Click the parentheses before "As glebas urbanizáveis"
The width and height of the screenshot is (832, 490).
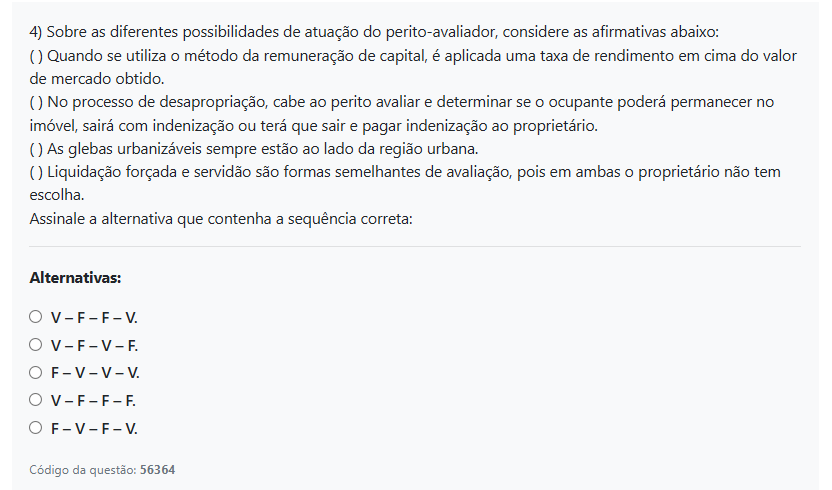coord(36,150)
